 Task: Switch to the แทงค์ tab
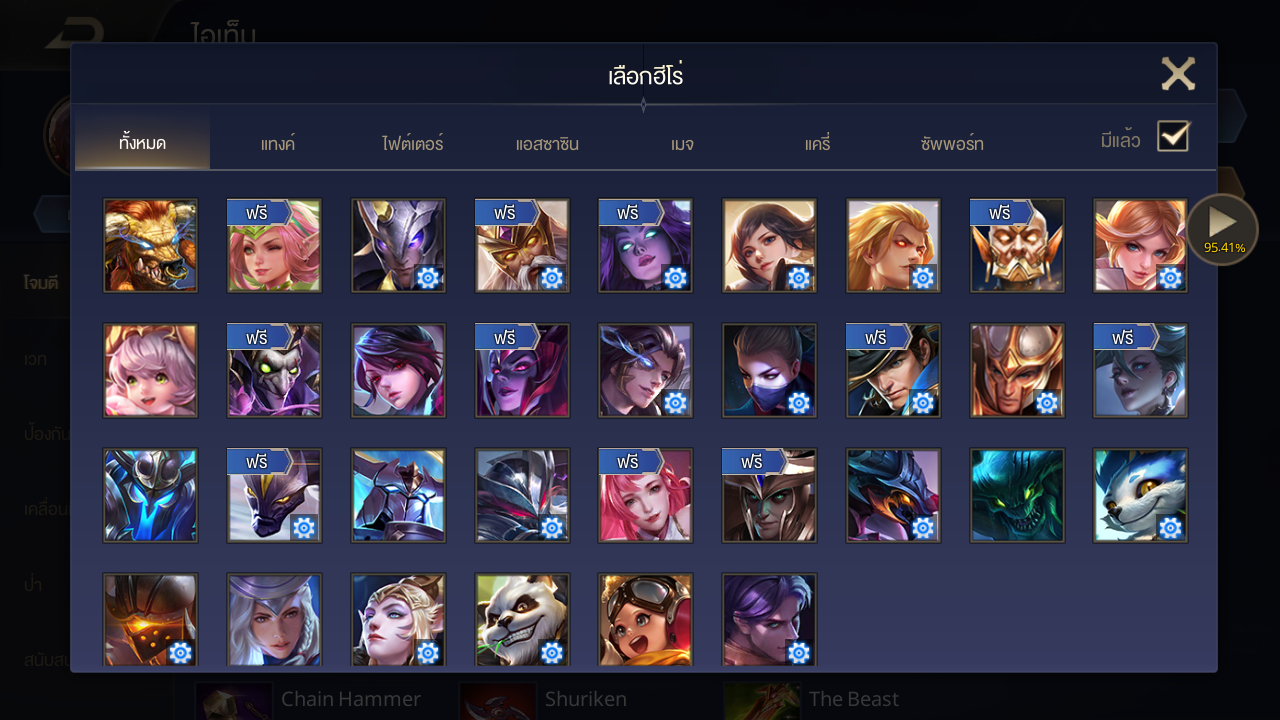pos(278,144)
